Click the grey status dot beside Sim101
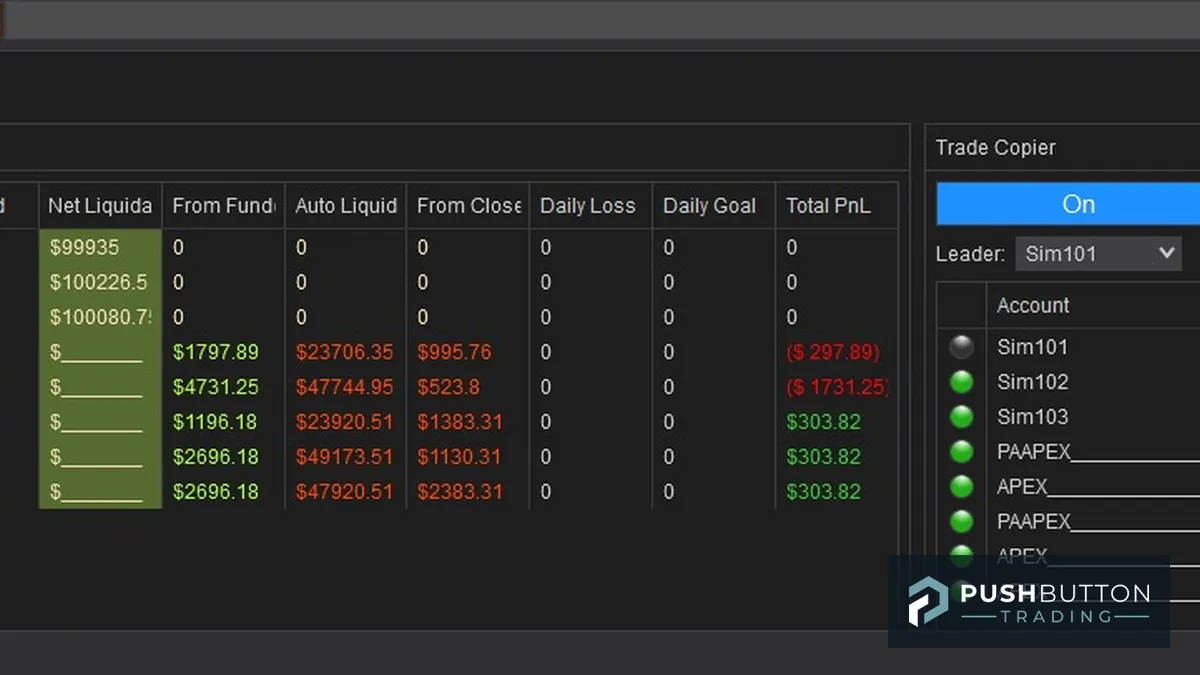Viewport: 1200px width, 675px height. pyautogui.click(x=962, y=347)
